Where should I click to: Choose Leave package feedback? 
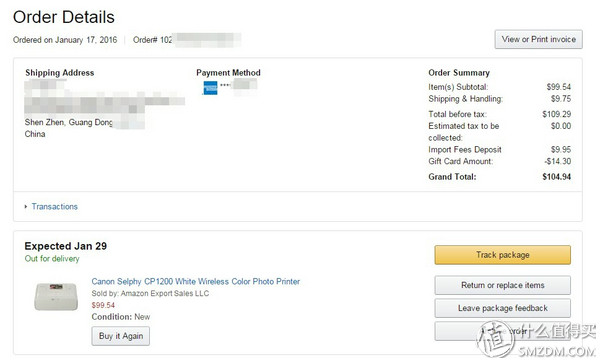(502, 308)
